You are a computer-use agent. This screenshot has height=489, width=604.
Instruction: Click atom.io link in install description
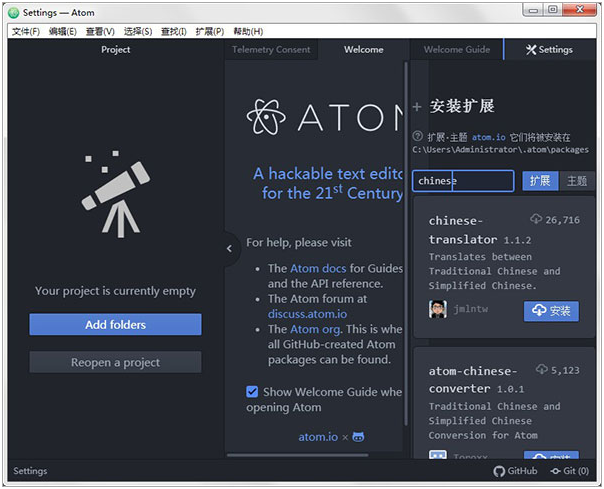488,137
